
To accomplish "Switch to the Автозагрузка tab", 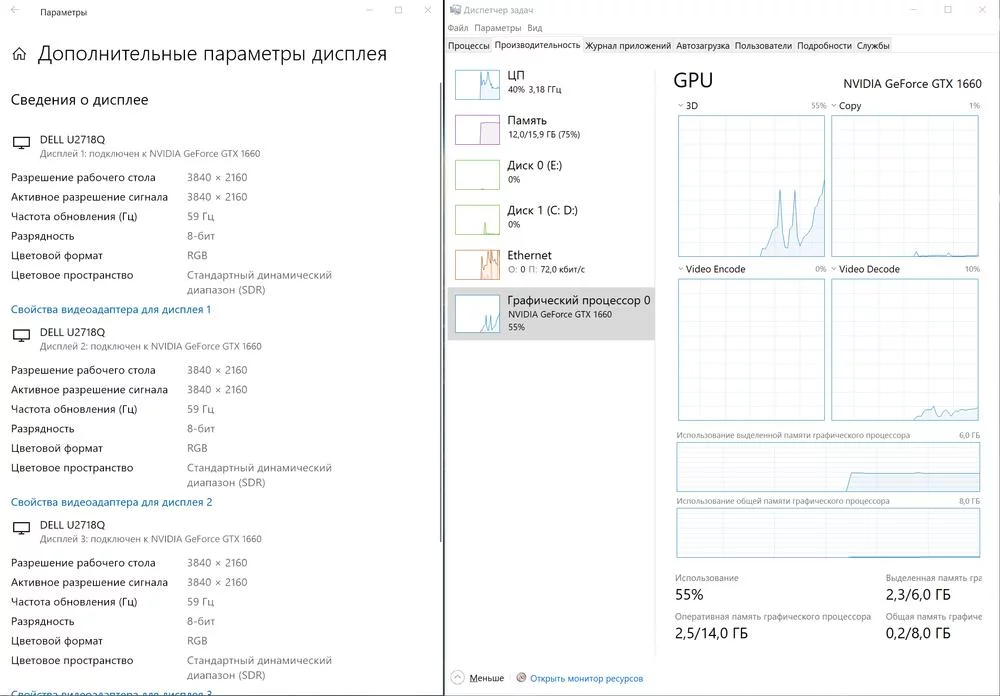I will [x=702, y=46].
